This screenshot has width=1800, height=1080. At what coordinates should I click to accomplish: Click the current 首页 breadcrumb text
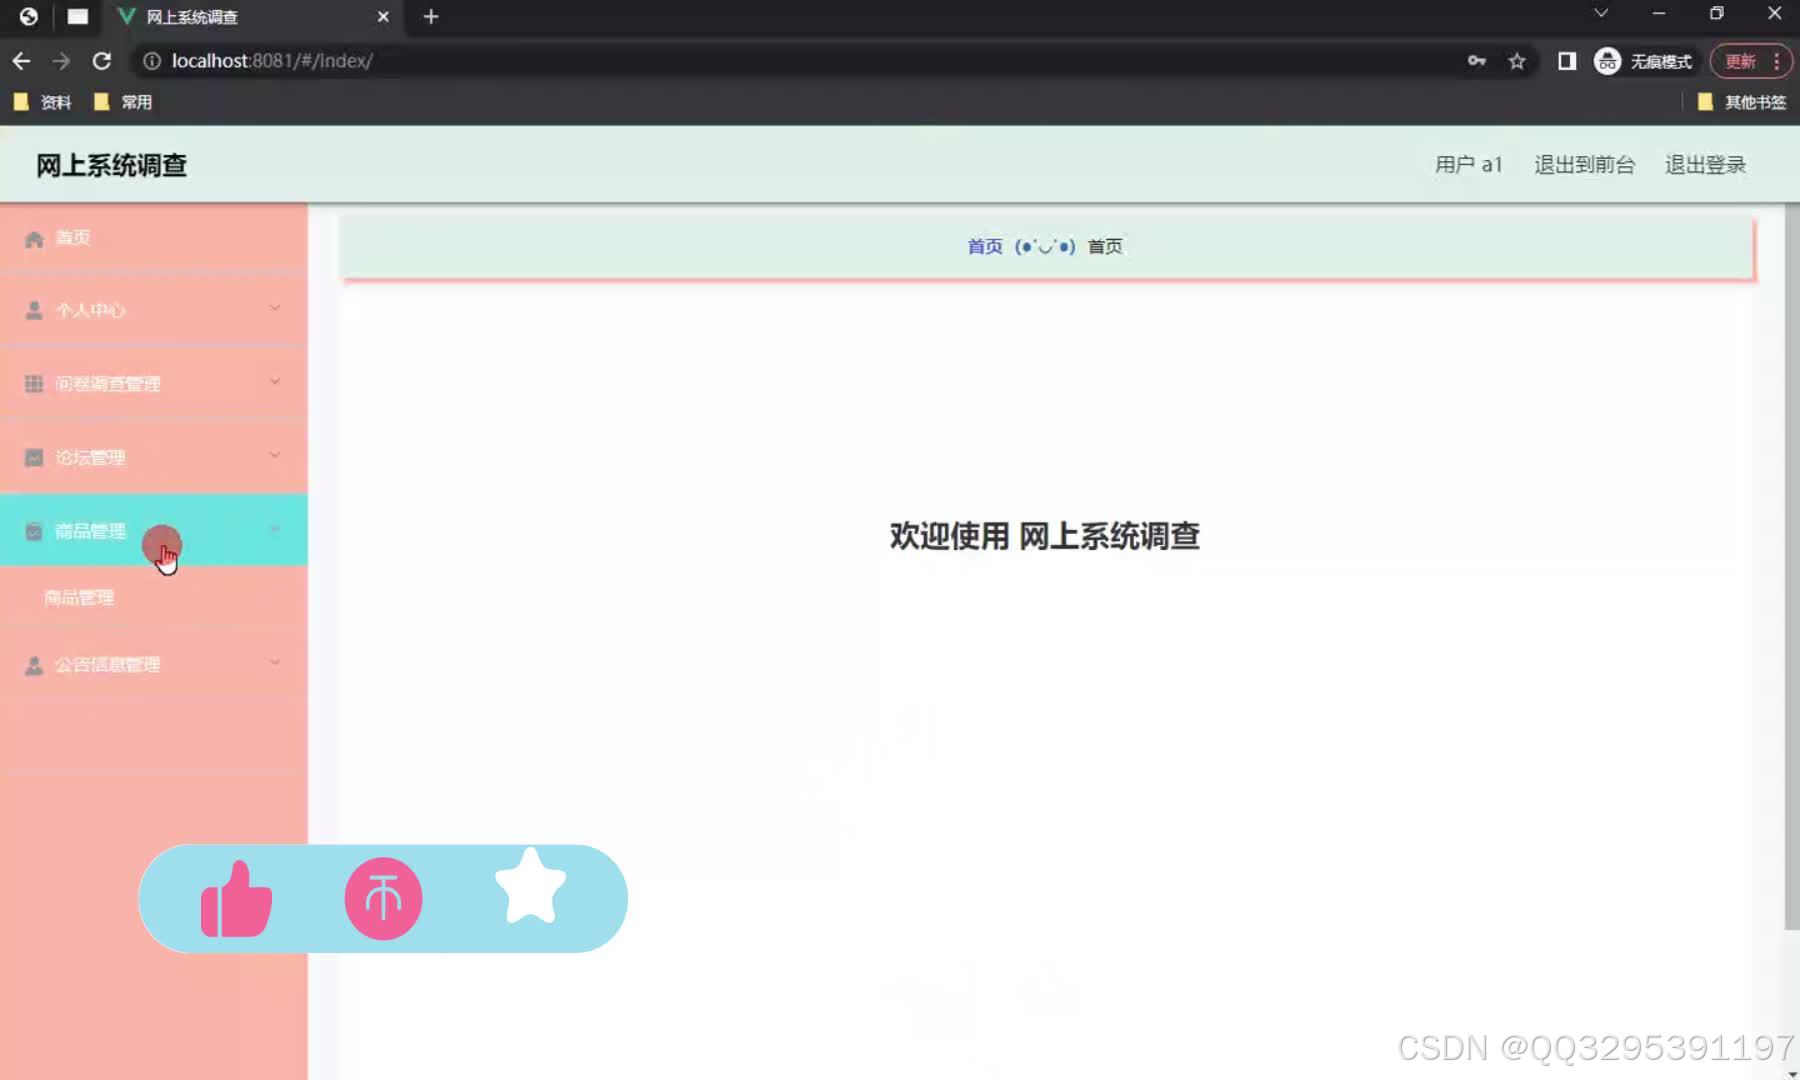[1105, 247]
